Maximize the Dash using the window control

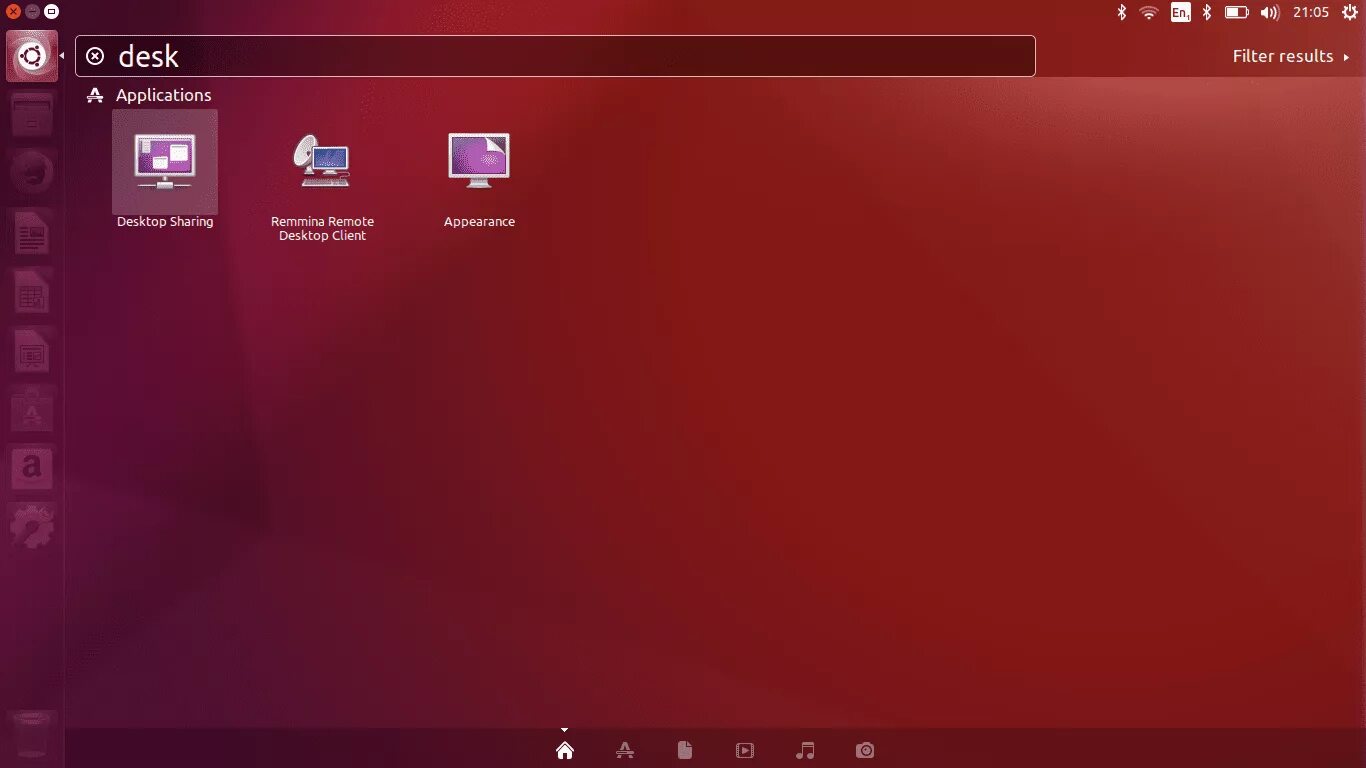click(x=51, y=12)
